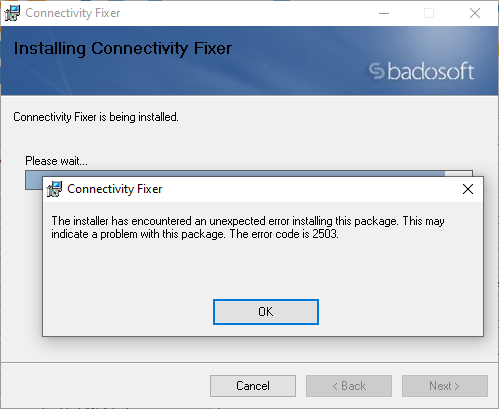Click the "Please wait..." label
Screen dimensions: 499x409
[x=56, y=161]
